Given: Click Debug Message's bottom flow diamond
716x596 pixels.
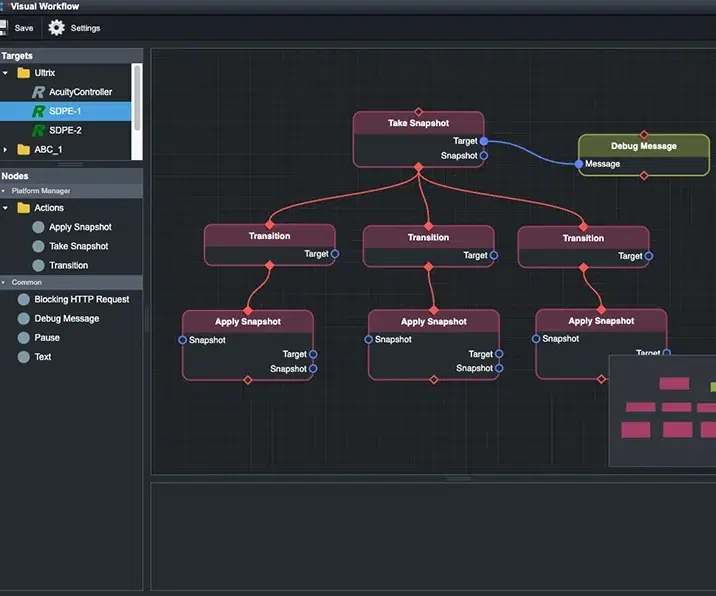Looking at the screenshot, I should pos(644,176).
